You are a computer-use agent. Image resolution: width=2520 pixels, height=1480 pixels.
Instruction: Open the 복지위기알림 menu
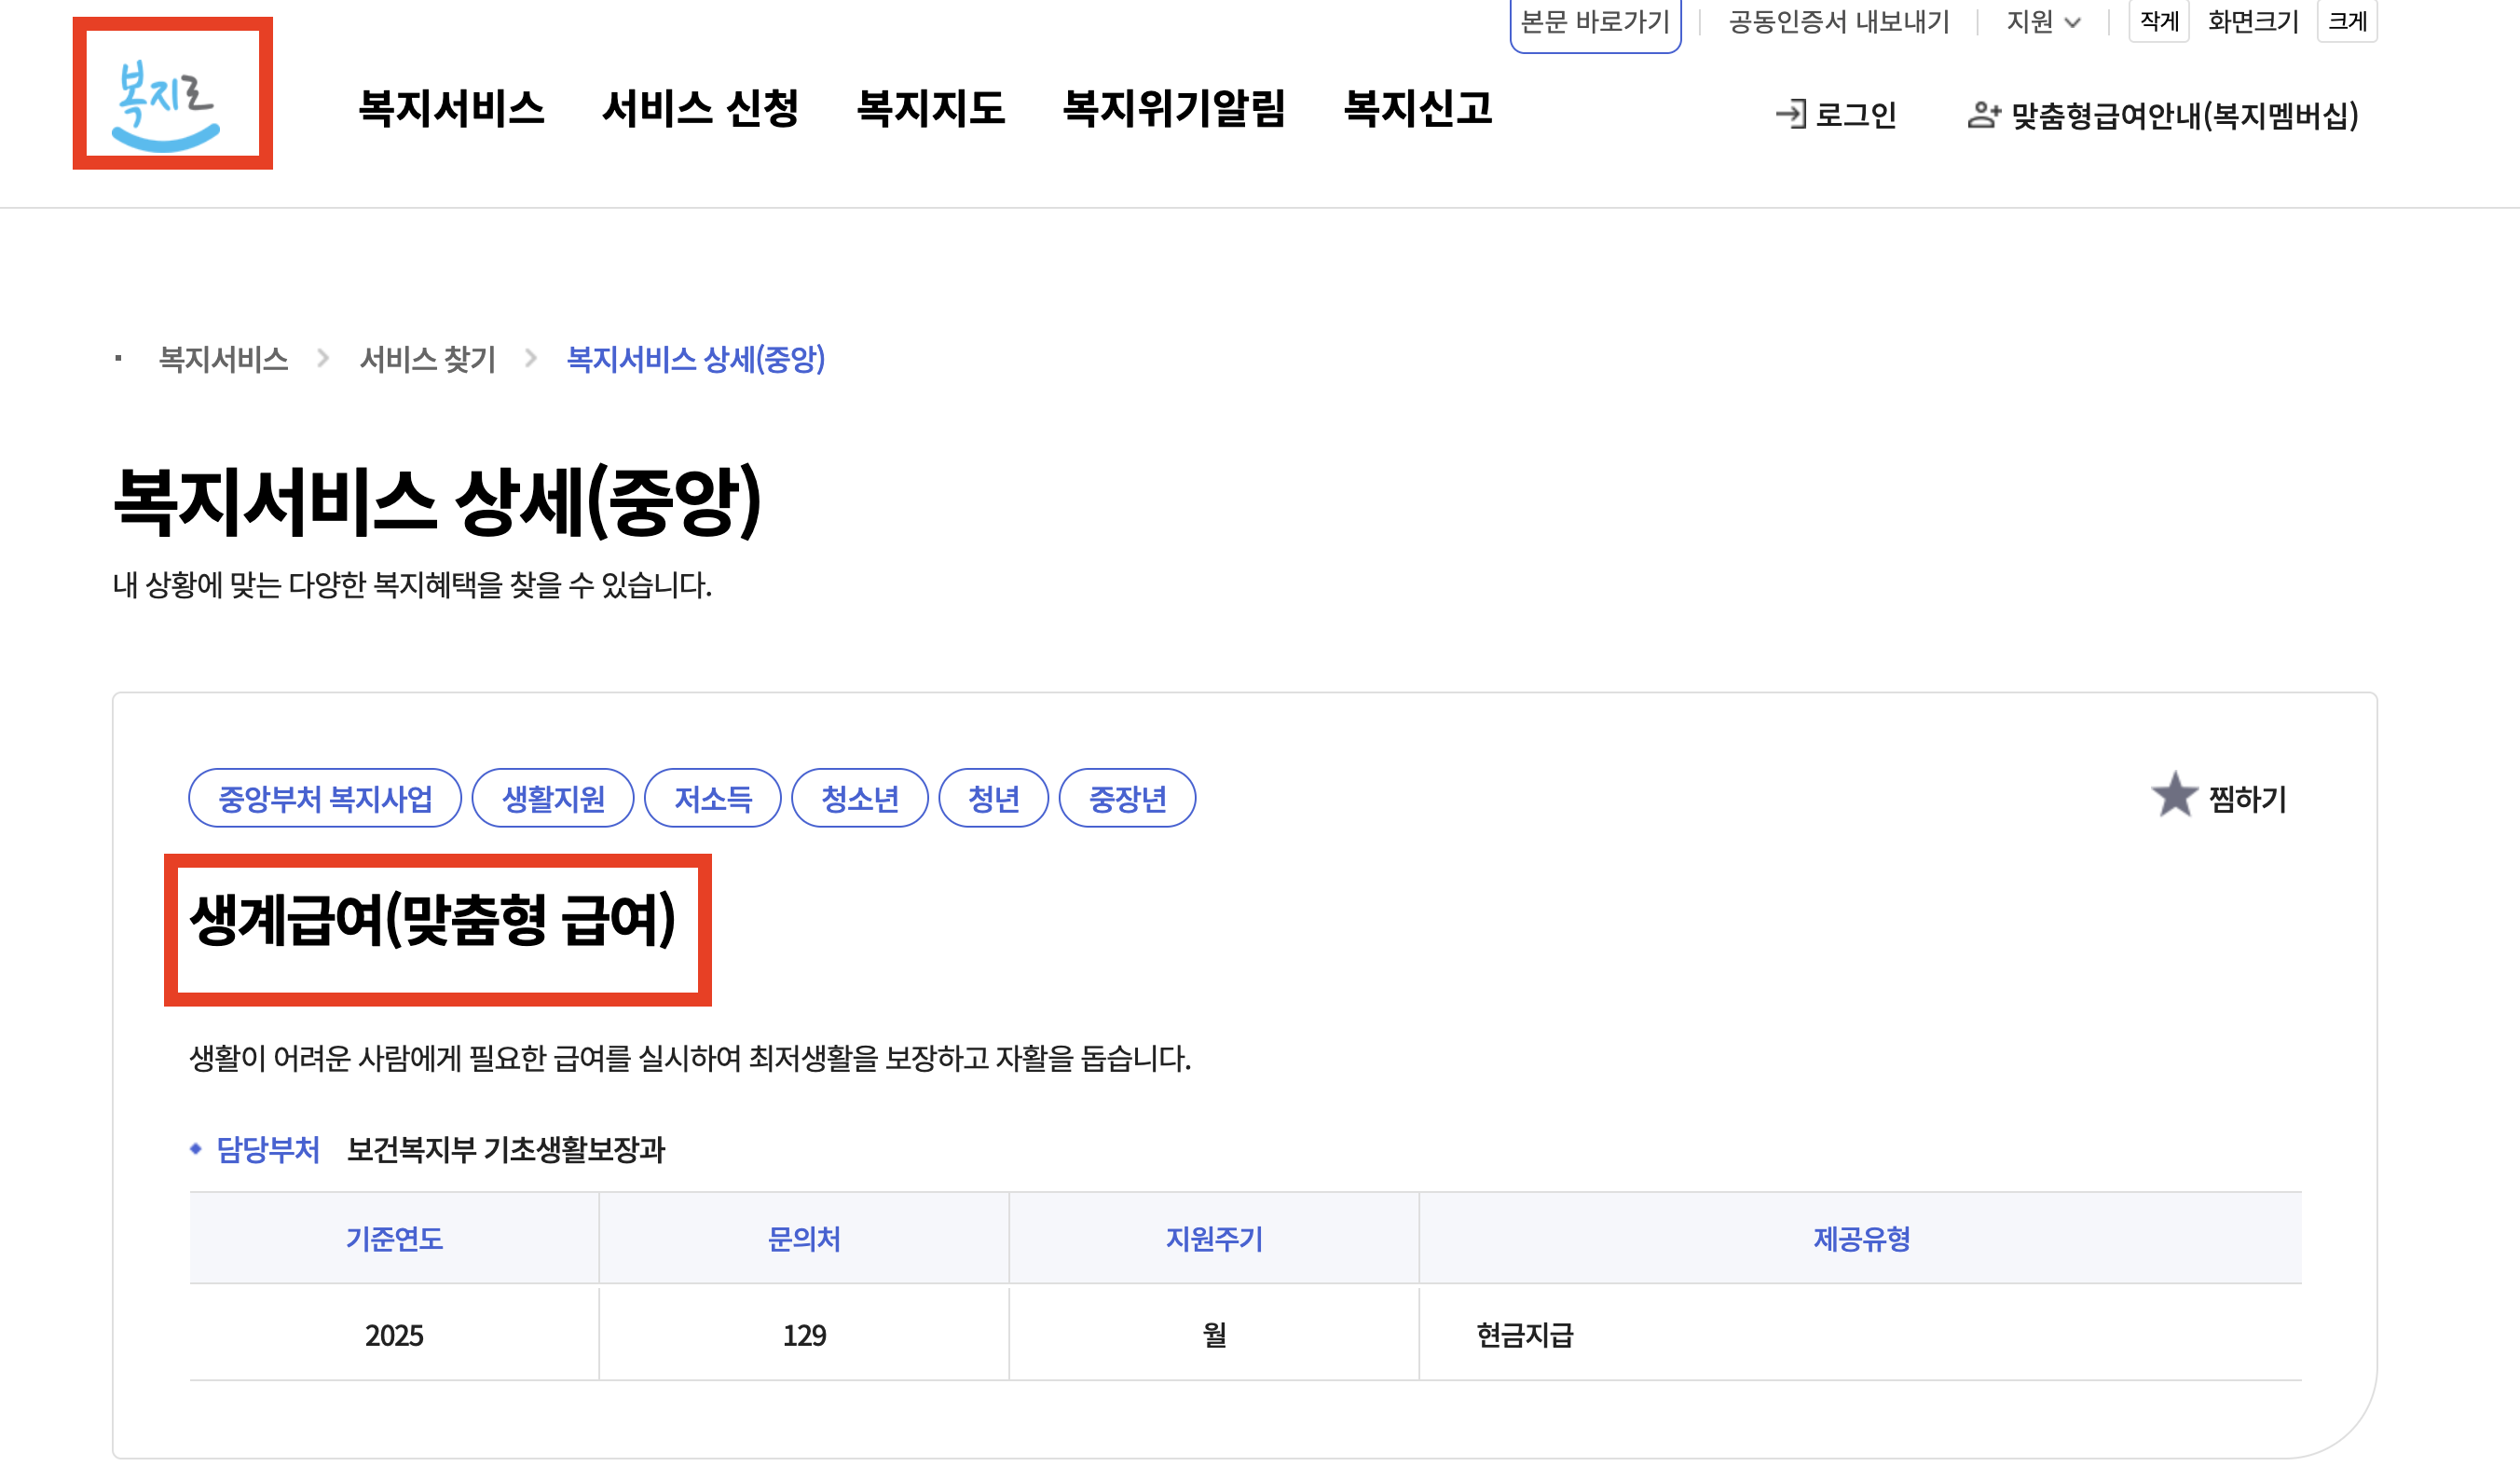click(1174, 108)
